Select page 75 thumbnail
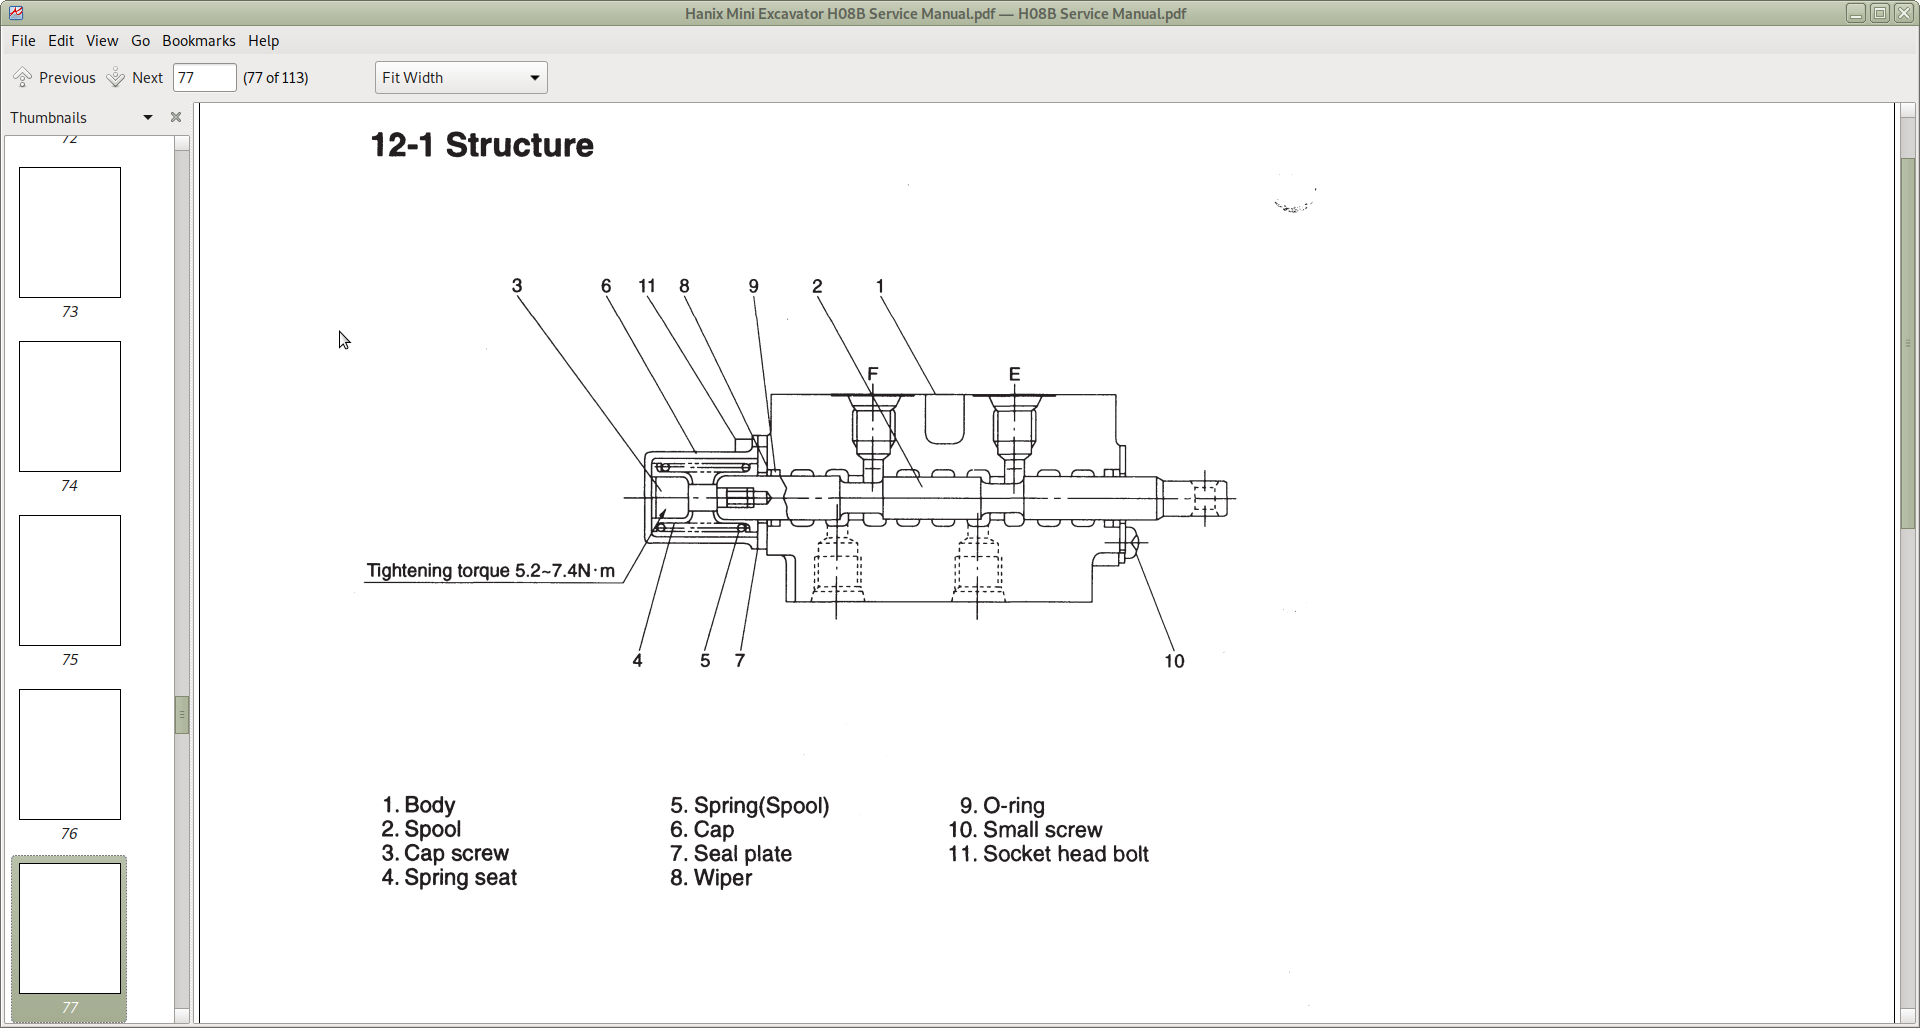This screenshot has width=1920, height=1028. point(70,580)
